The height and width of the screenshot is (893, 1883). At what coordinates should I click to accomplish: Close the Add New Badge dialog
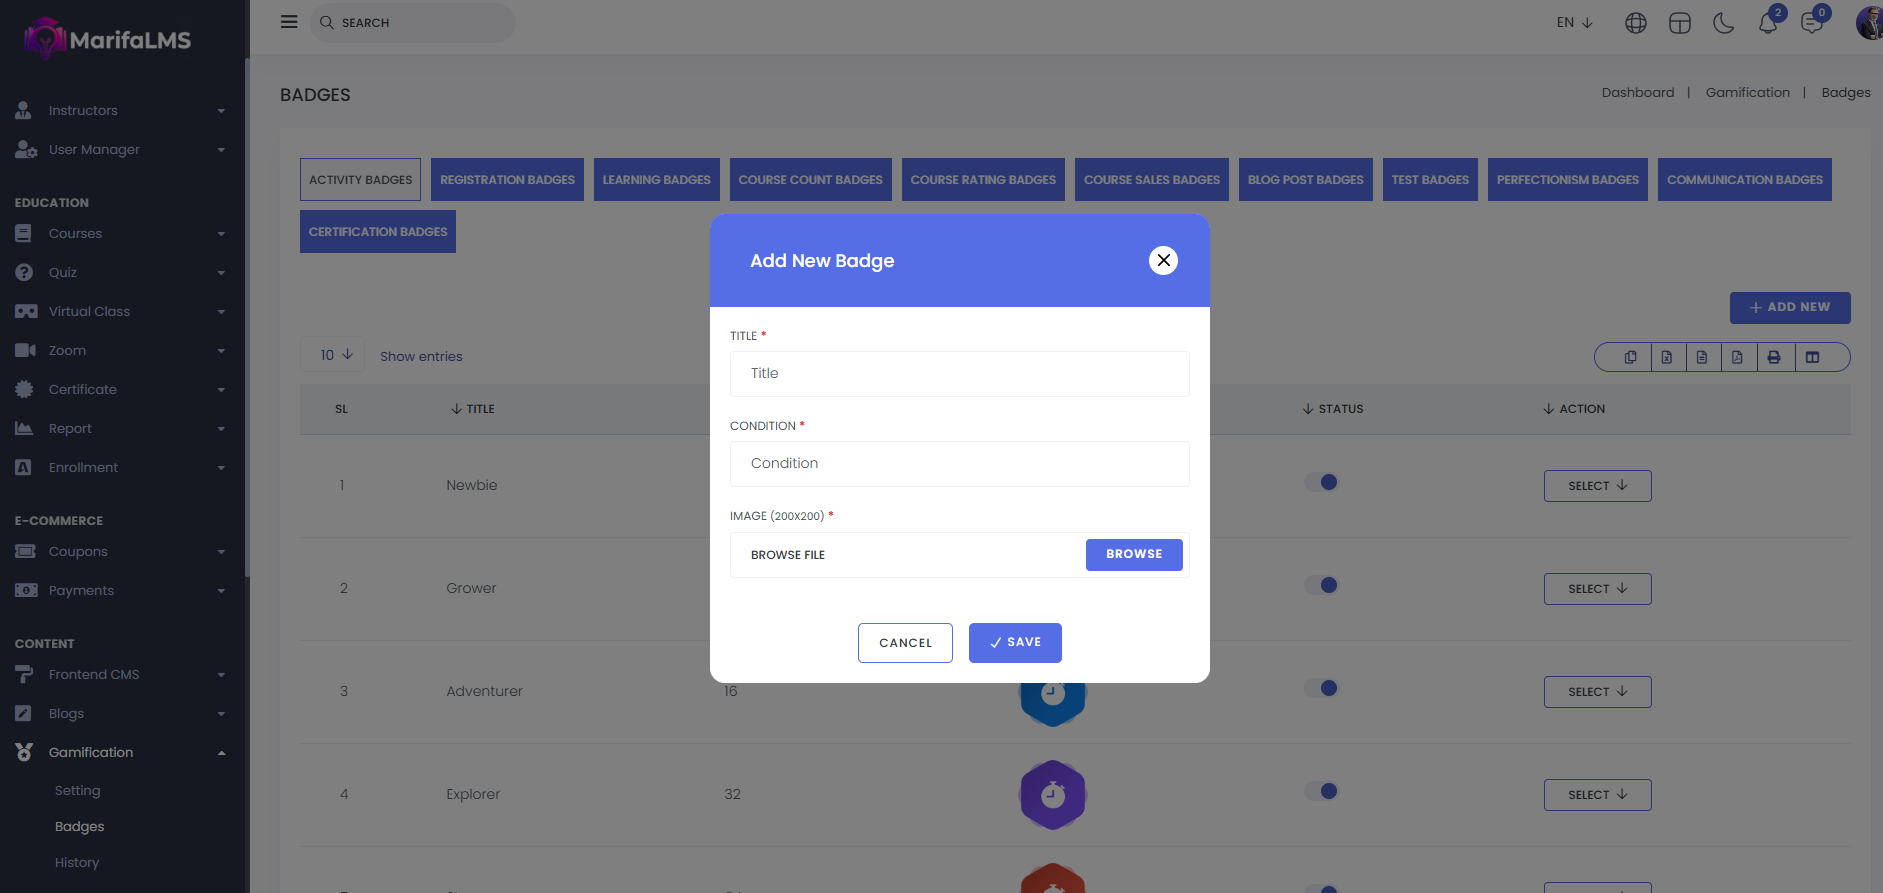point(1163,260)
